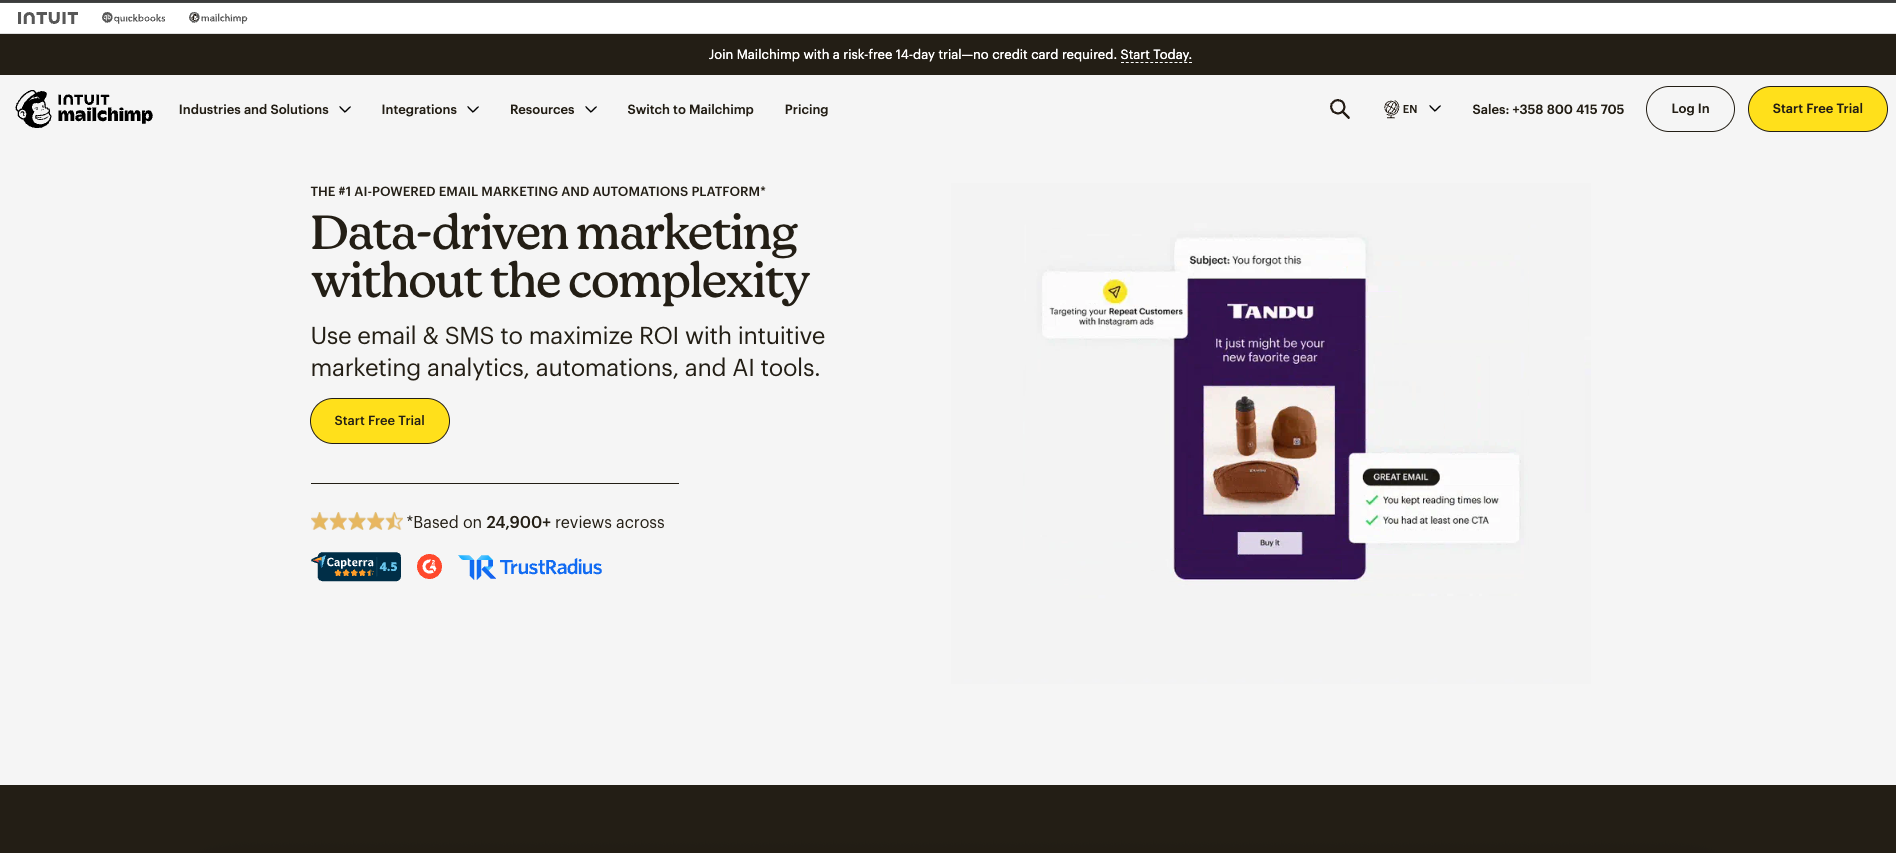The image size is (1896, 853).
Task: Follow the Start Today banner link
Action: (x=1155, y=55)
